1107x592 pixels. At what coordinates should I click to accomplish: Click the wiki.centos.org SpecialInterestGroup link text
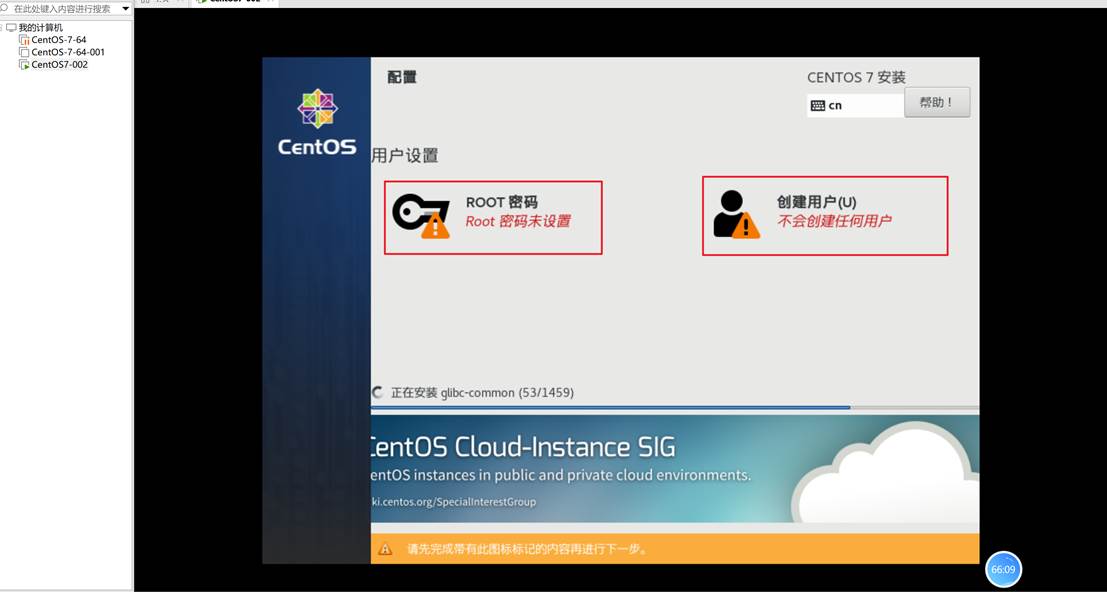[x=453, y=502]
